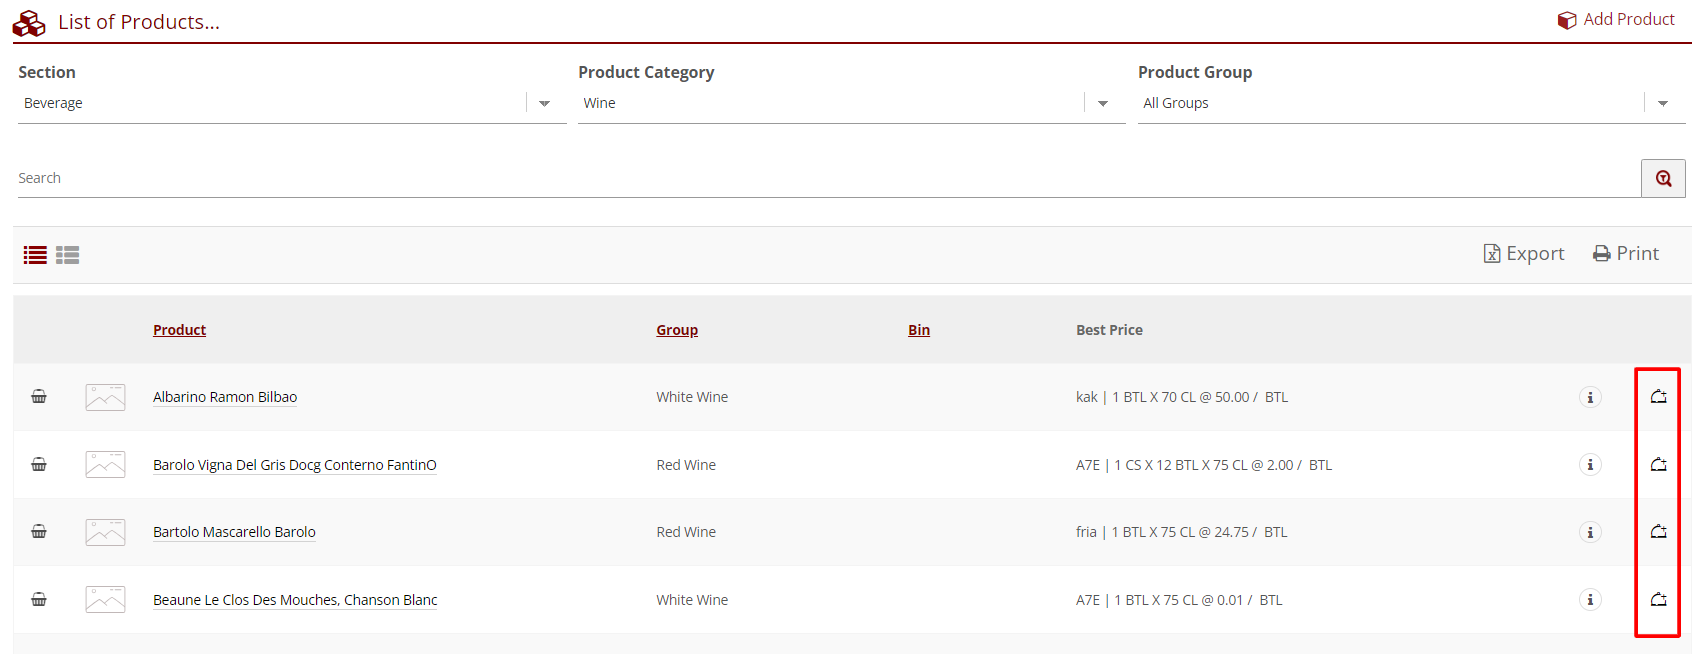
Task: Export the product list
Action: [1524, 254]
